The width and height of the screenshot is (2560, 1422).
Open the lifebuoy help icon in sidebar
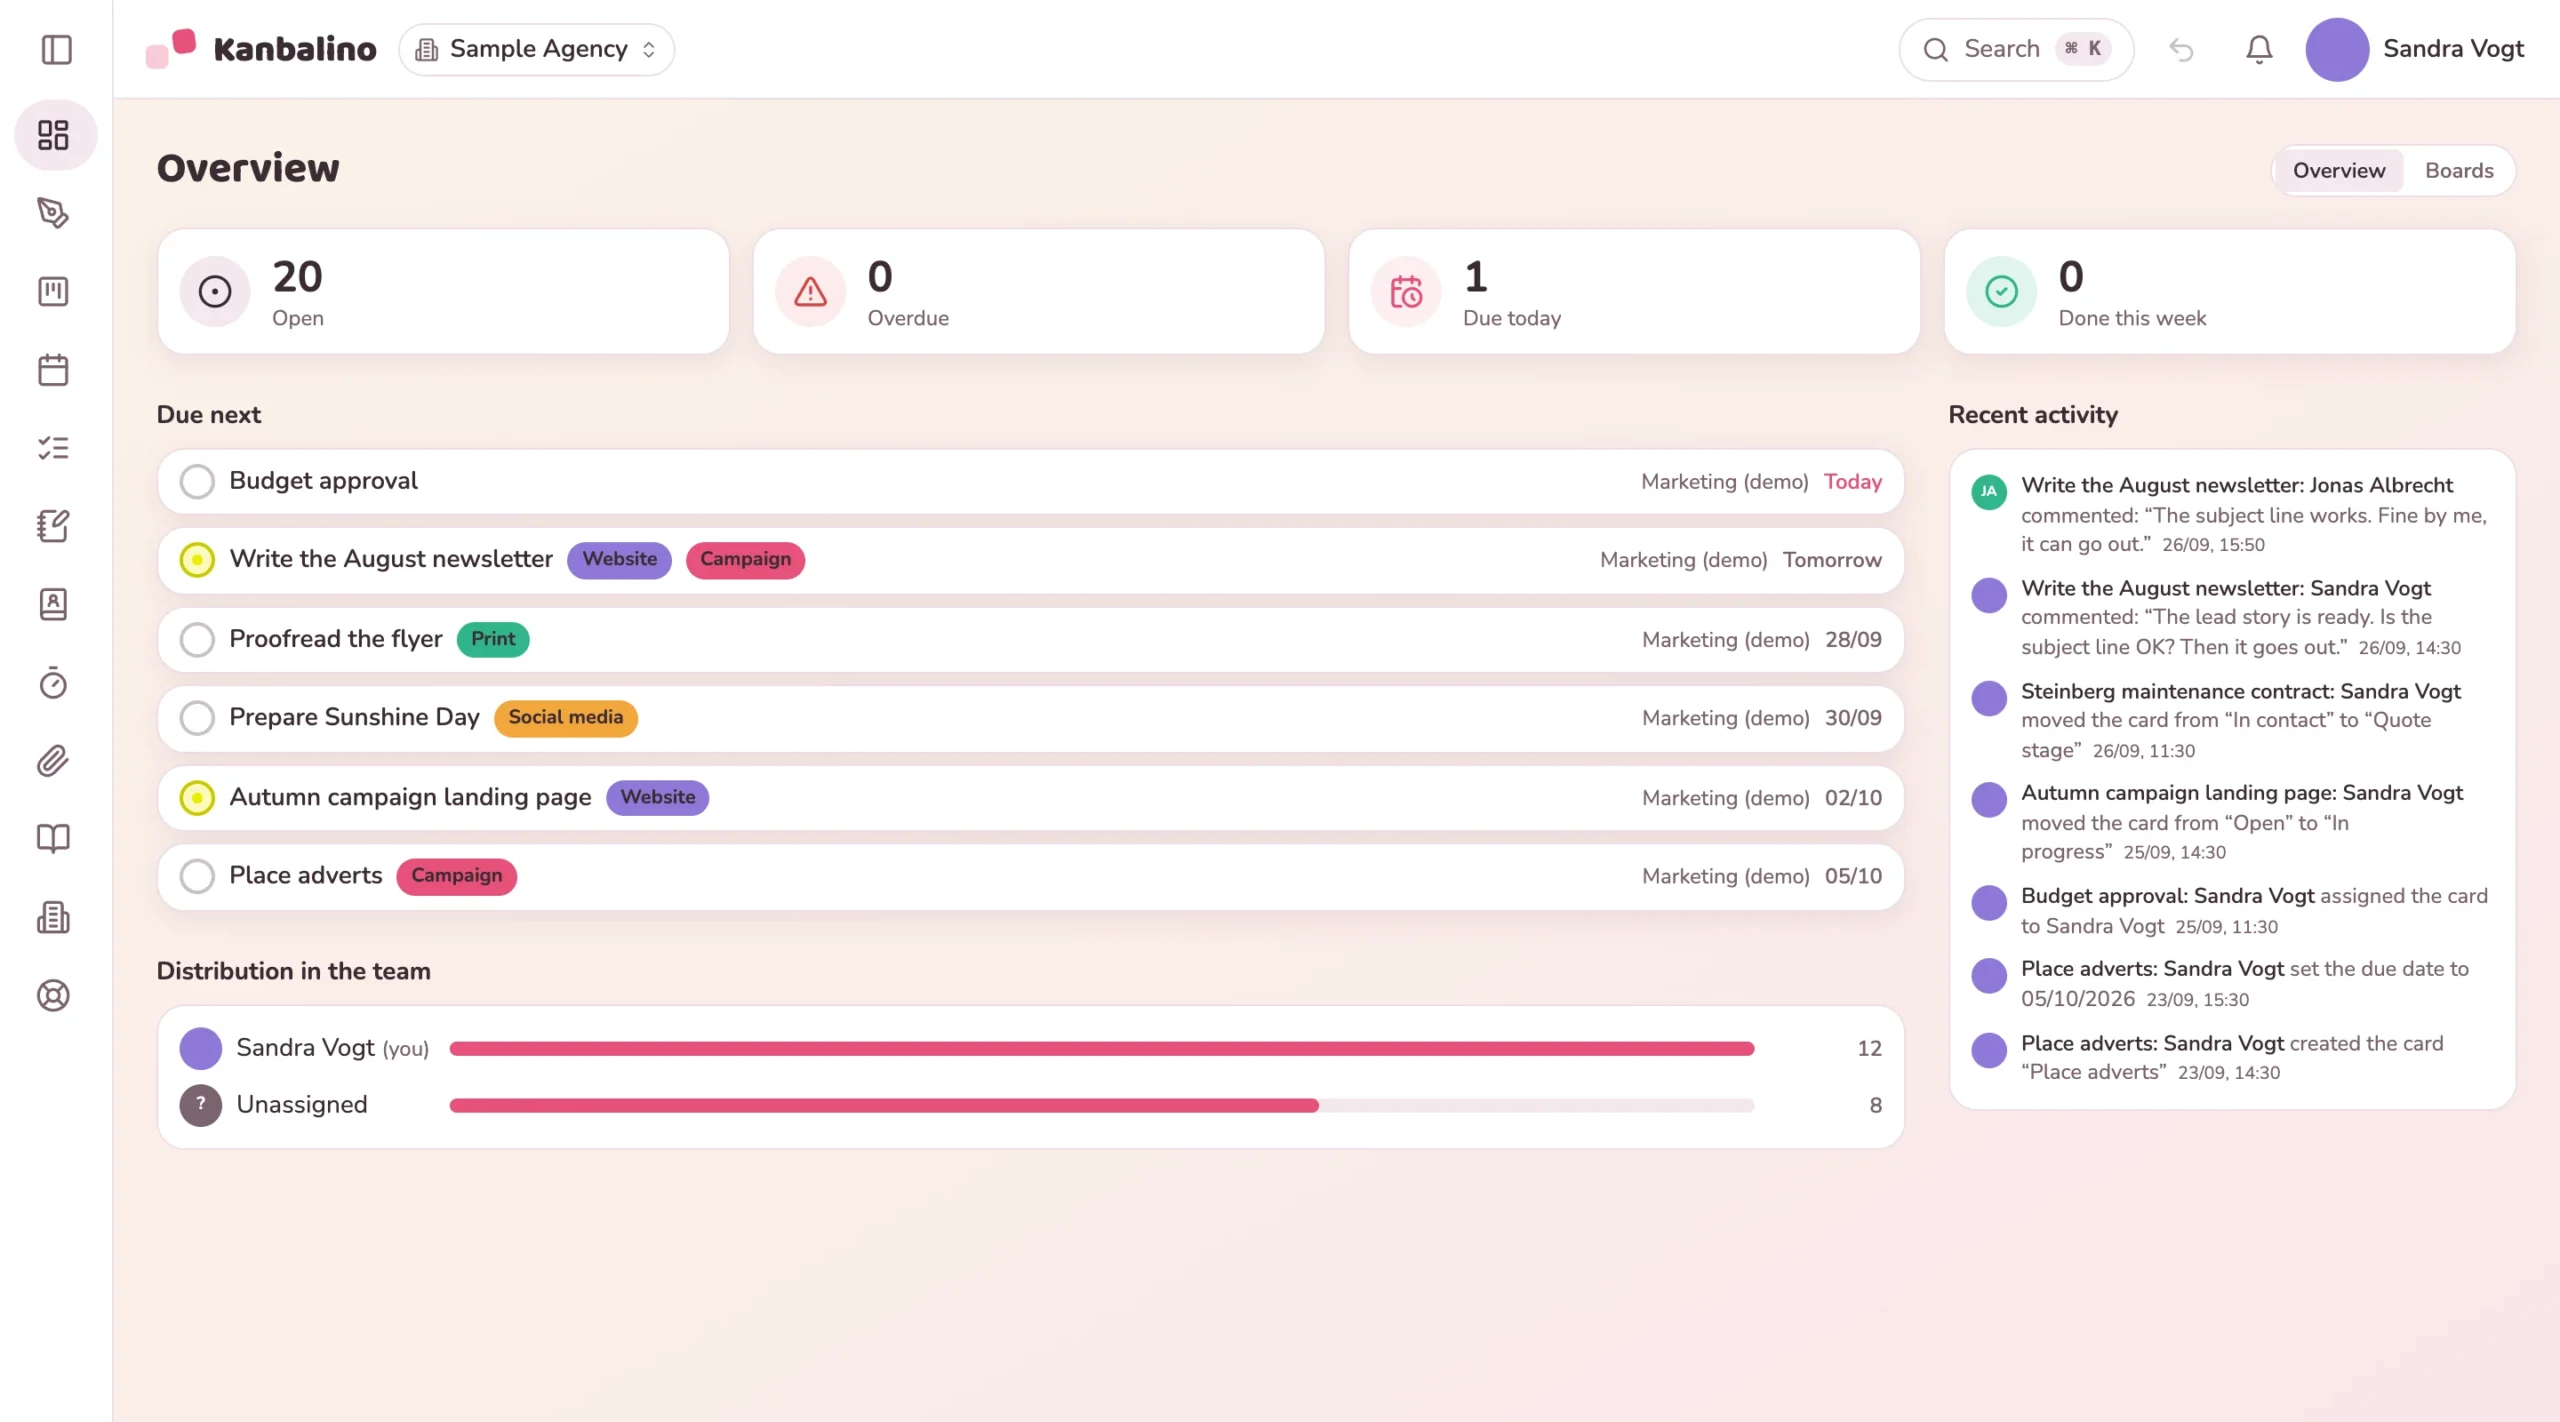click(54, 995)
